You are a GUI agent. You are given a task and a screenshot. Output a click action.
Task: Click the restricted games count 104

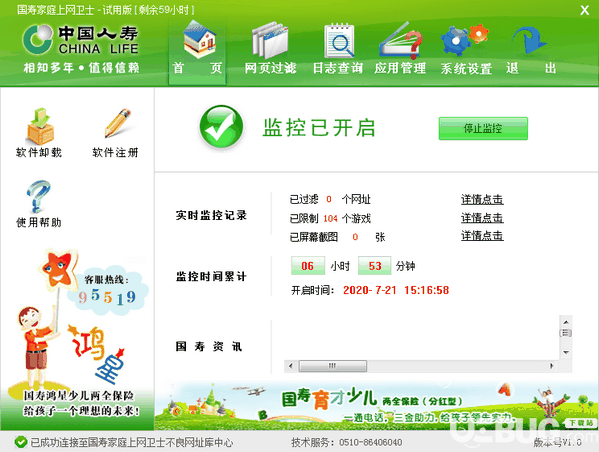tap(330, 219)
